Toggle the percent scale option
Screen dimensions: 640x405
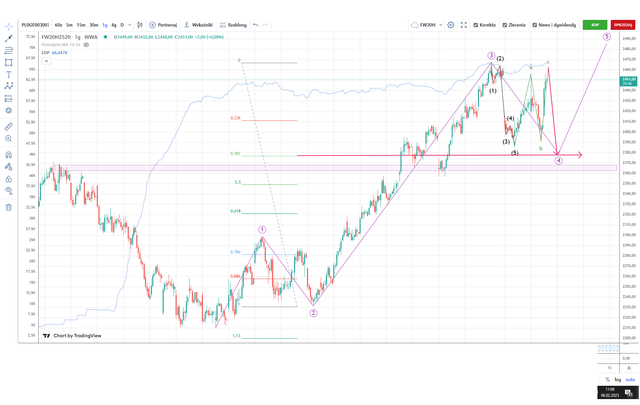pyautogui.click(x=607, y=380)
